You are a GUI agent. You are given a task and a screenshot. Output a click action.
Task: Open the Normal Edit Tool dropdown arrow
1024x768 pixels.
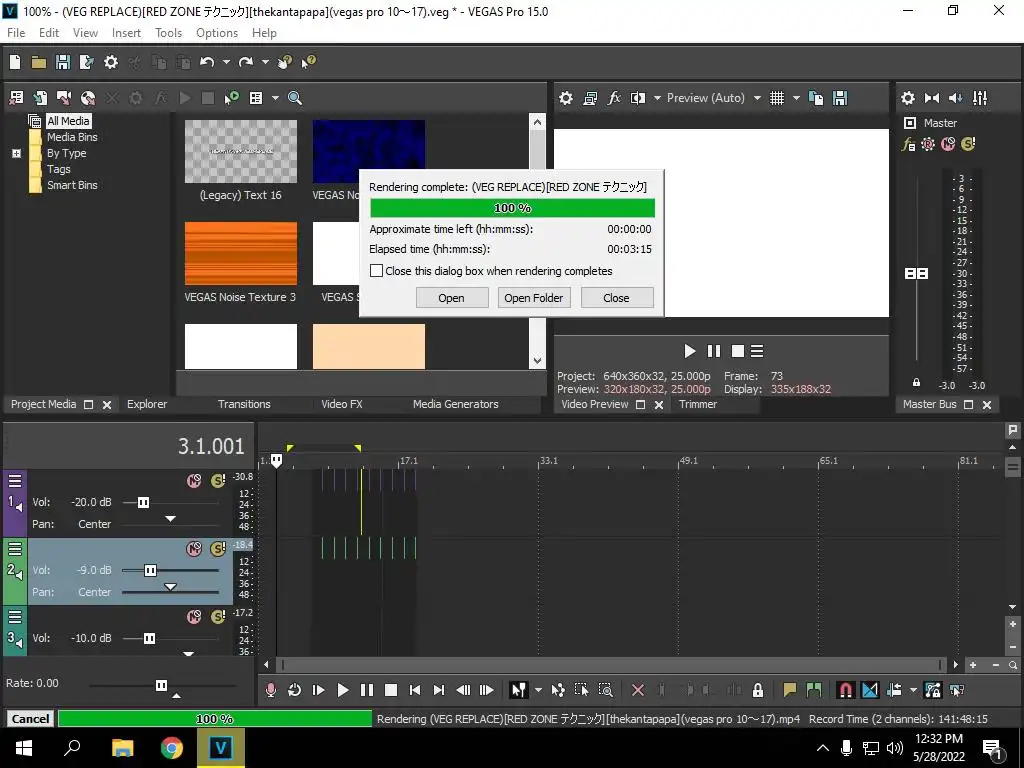pyautogui.click(x=538, y=690)
